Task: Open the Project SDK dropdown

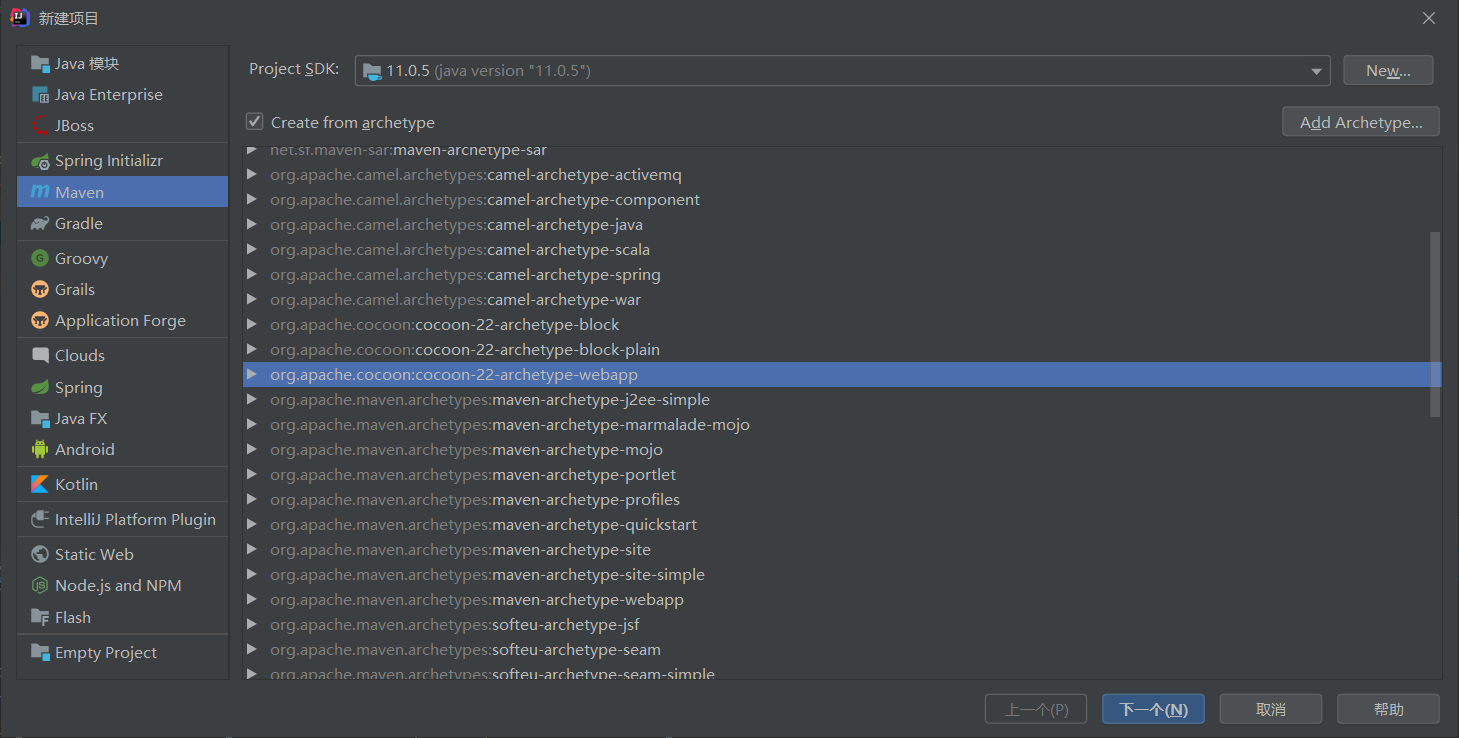Action: [x=843, y=71]
